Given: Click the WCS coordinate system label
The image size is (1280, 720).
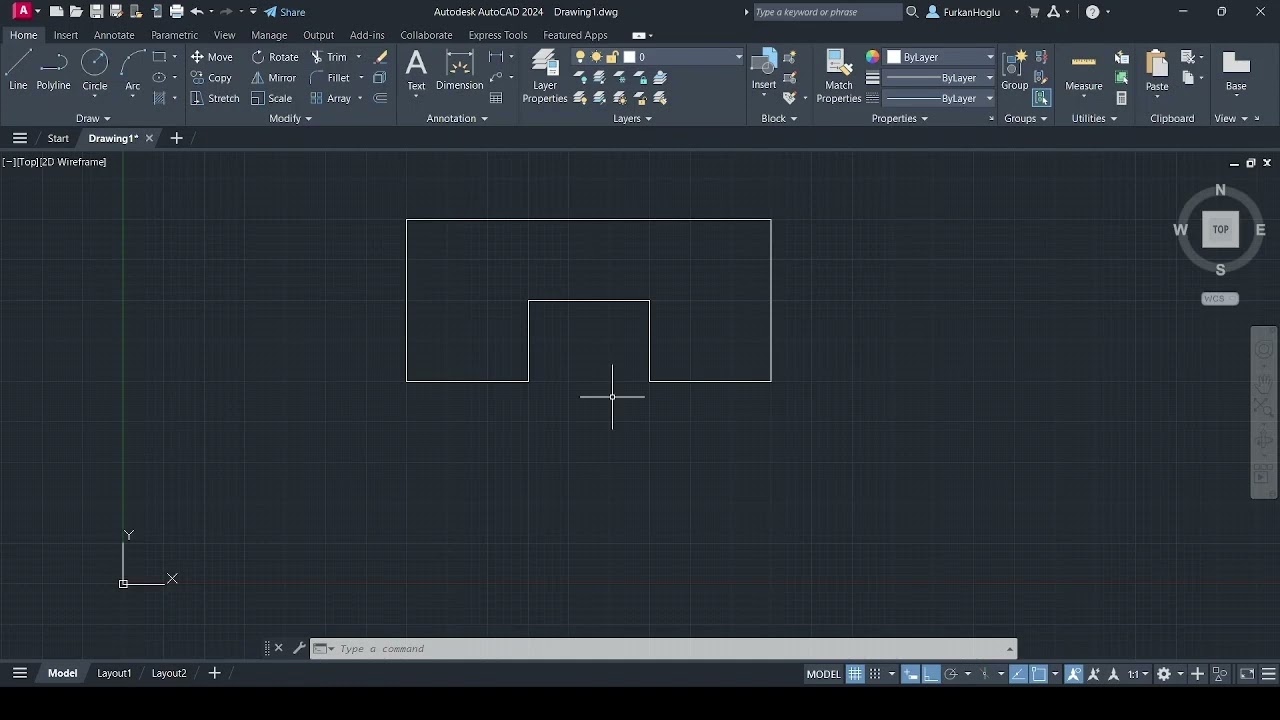Looking at the screenshot, I should pos(1220,298).
